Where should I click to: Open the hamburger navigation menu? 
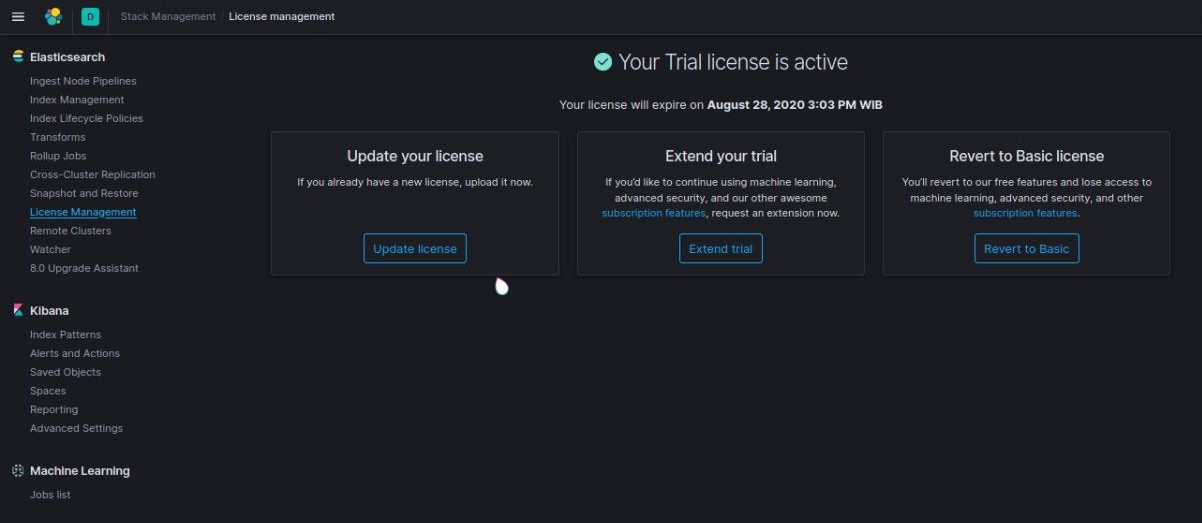[18, 16]
